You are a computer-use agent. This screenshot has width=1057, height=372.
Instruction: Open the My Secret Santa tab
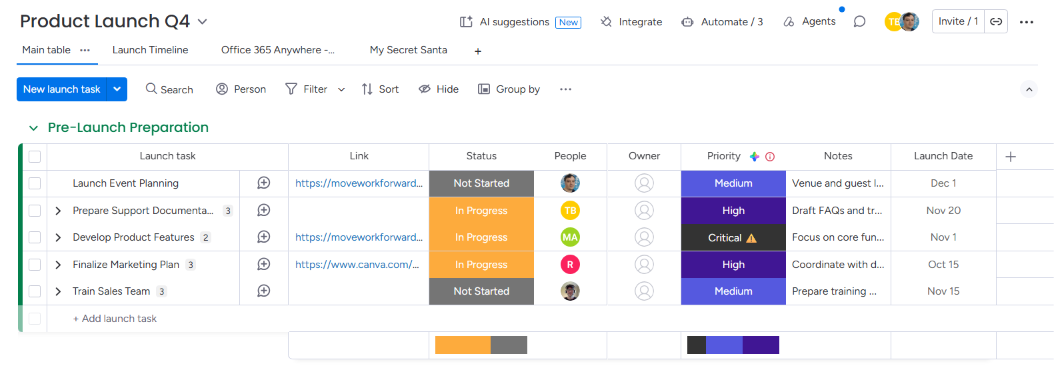409,50
